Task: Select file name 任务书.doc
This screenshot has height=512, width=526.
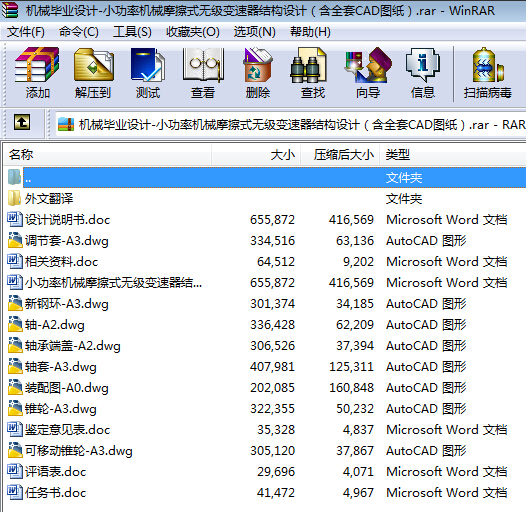Action: [x=55, y=493]
